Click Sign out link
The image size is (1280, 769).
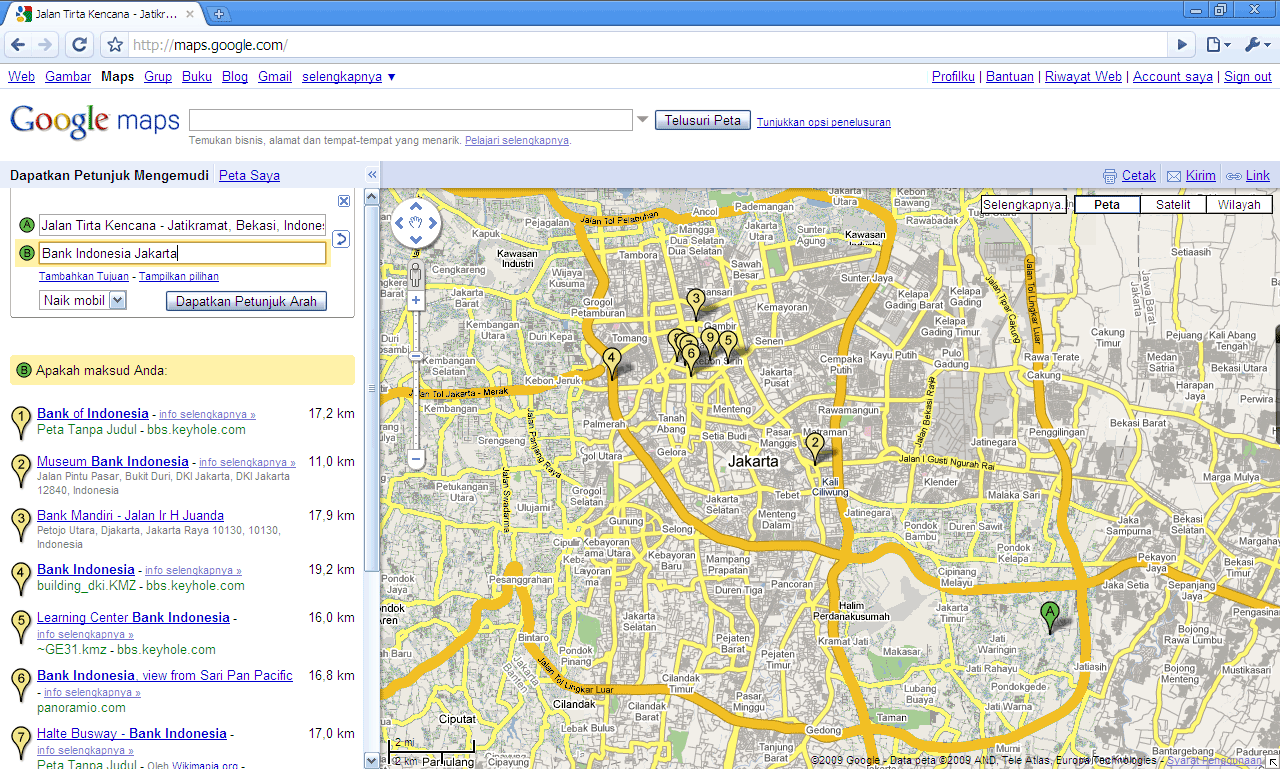(x=1248, y=77)
